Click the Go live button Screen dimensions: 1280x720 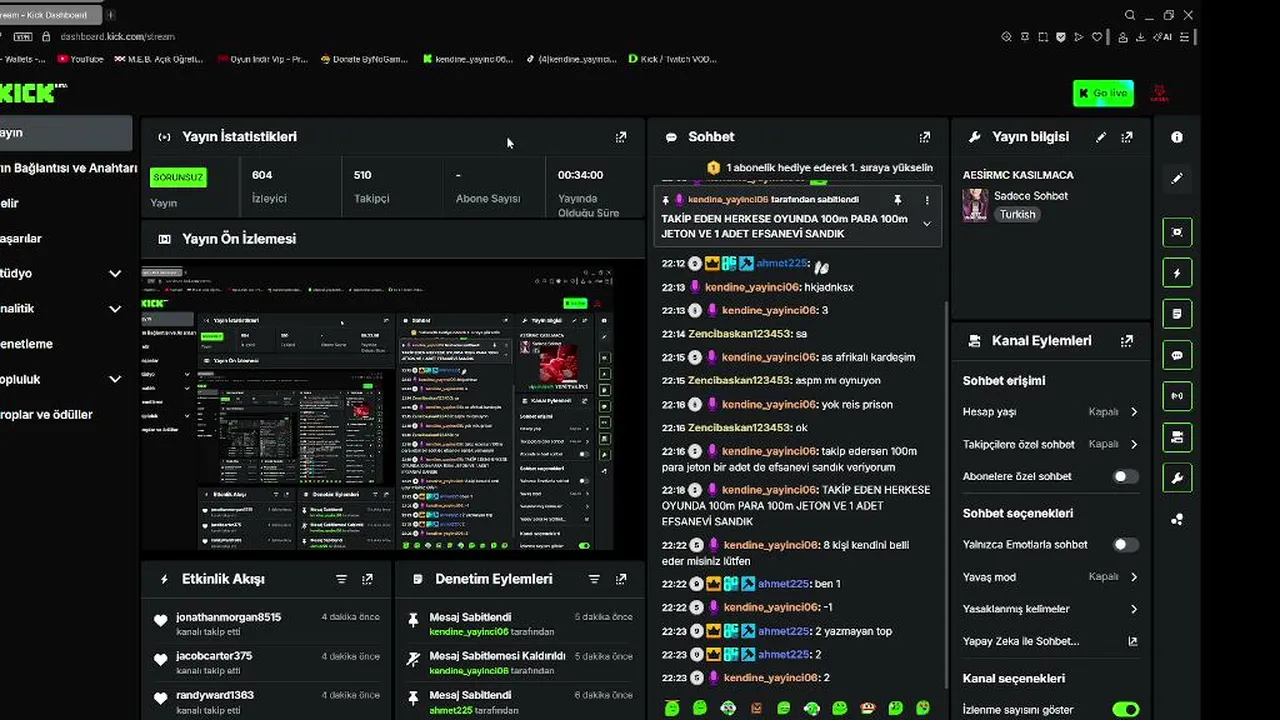click(1103, 93)
